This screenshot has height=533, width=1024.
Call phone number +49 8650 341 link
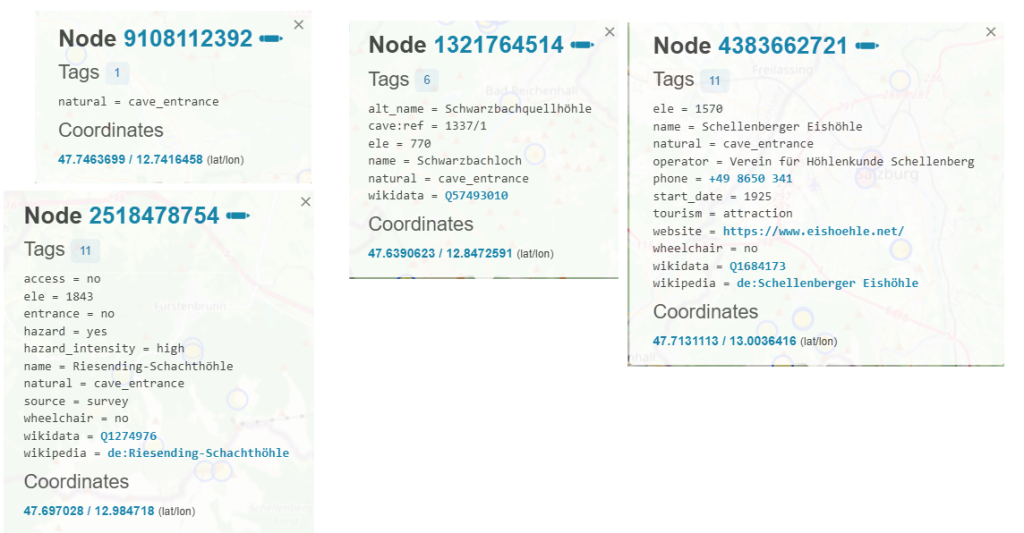(x=750, y=178)
